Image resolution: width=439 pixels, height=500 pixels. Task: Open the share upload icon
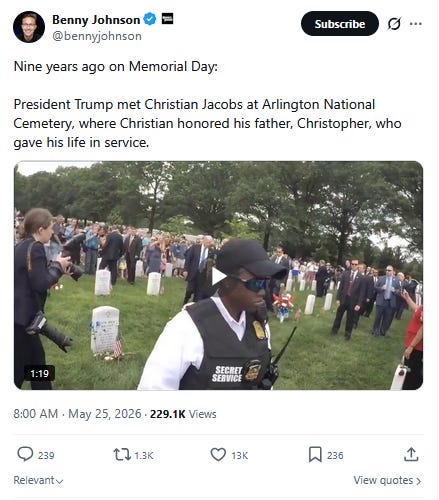point(411,454)
